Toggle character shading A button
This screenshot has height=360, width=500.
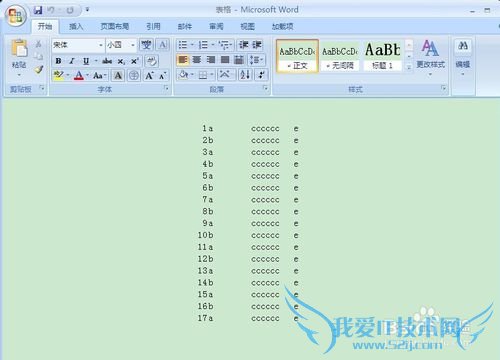118,76
